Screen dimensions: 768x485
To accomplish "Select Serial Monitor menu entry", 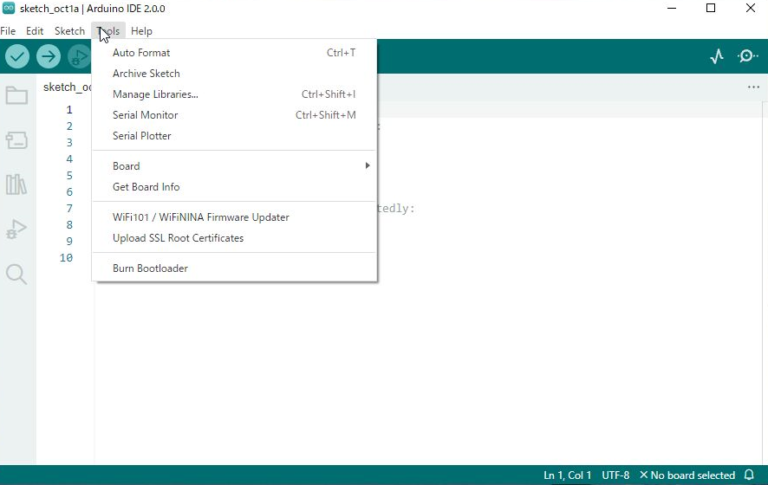I will (234, 115).
